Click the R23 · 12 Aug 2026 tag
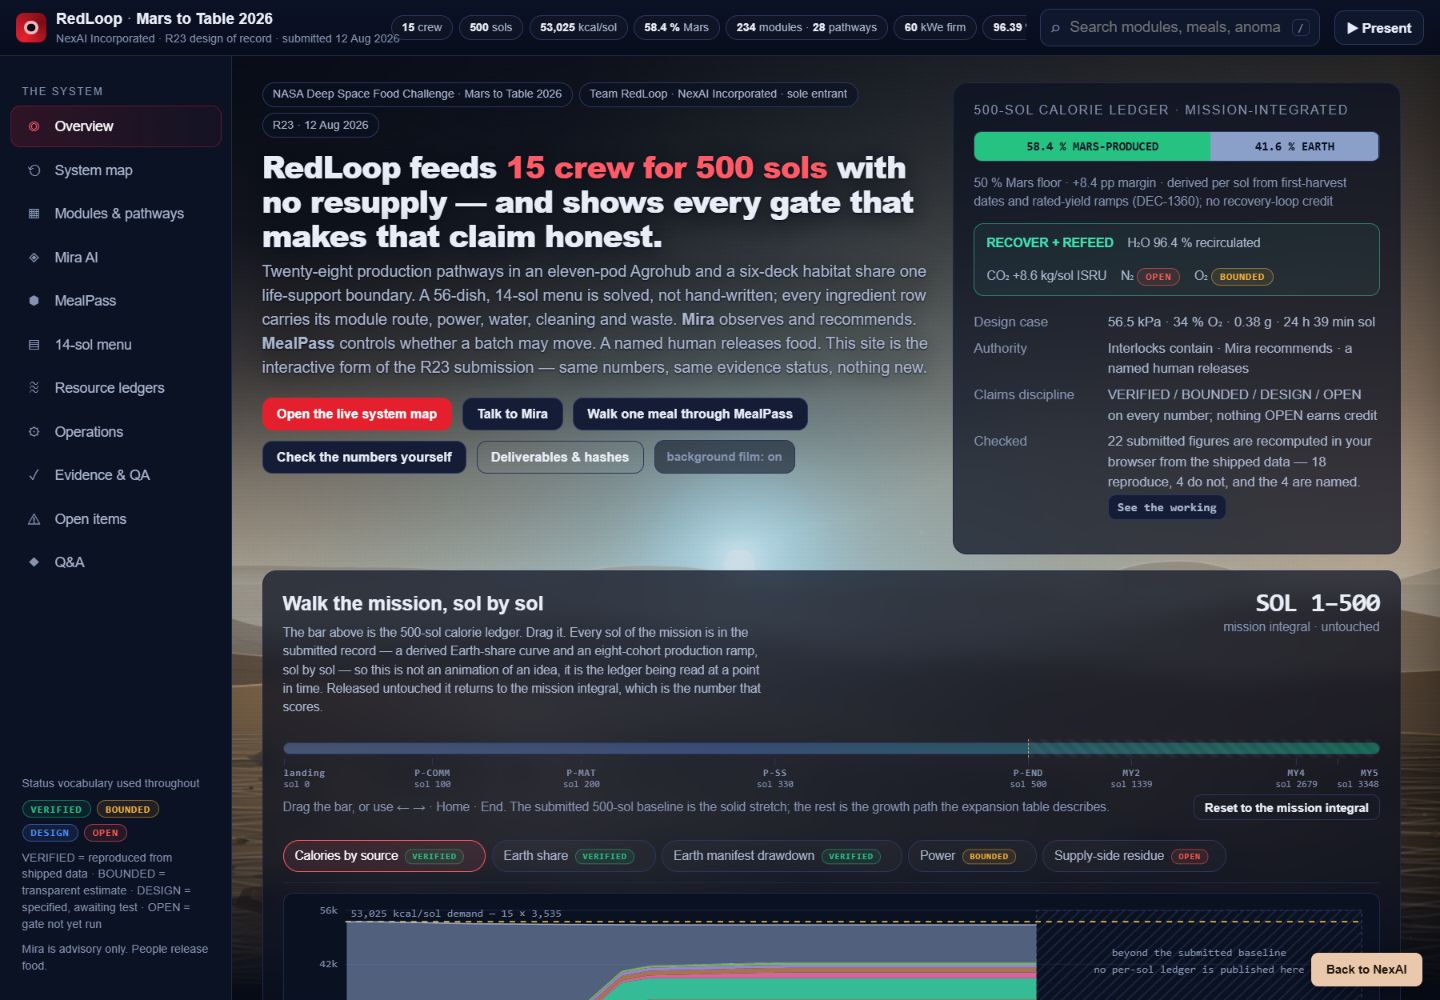The image size is (1440, 1000). [320, 125]
